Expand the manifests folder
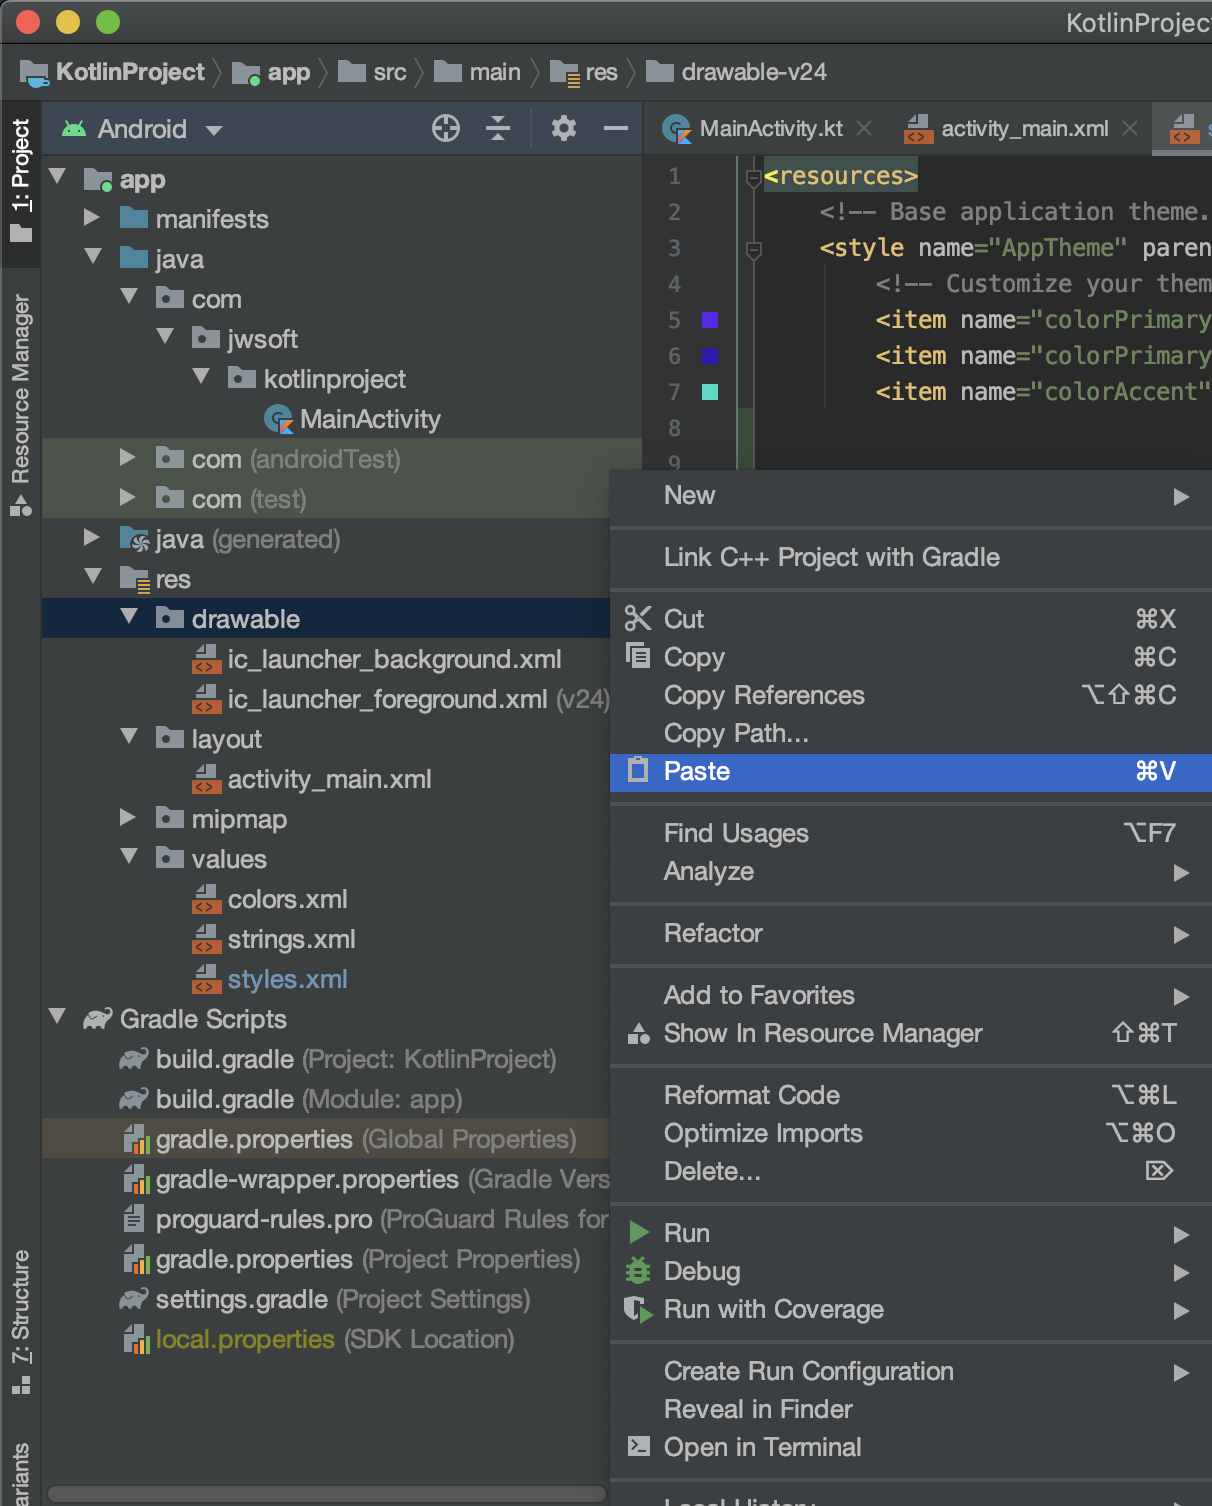This screenshot has width=1212, height=1506. tap(92, 217)
